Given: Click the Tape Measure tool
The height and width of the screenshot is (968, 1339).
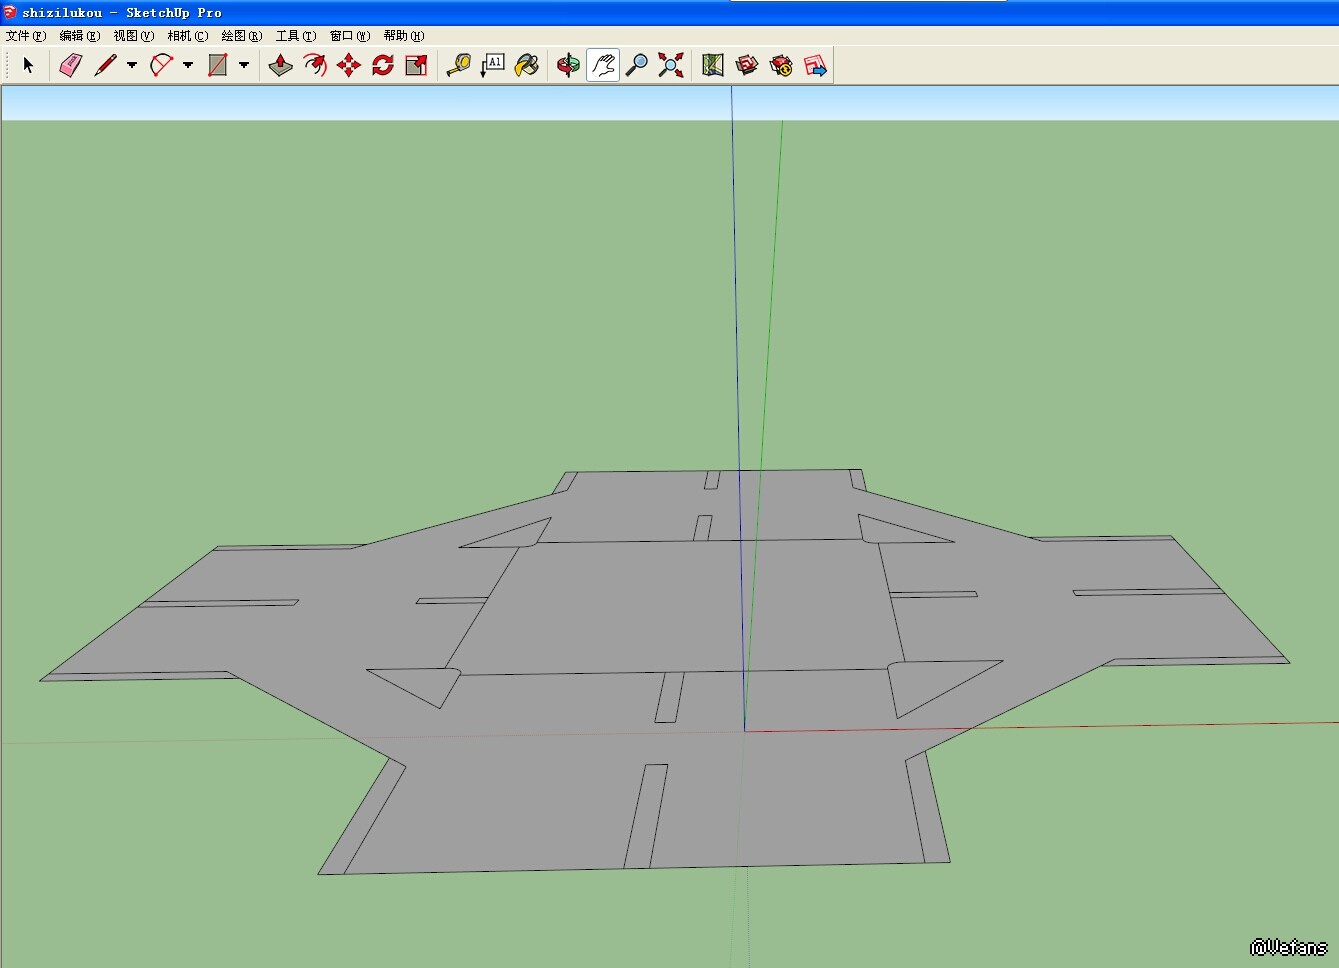Looking at the screenshot, I should click(458, 65).
